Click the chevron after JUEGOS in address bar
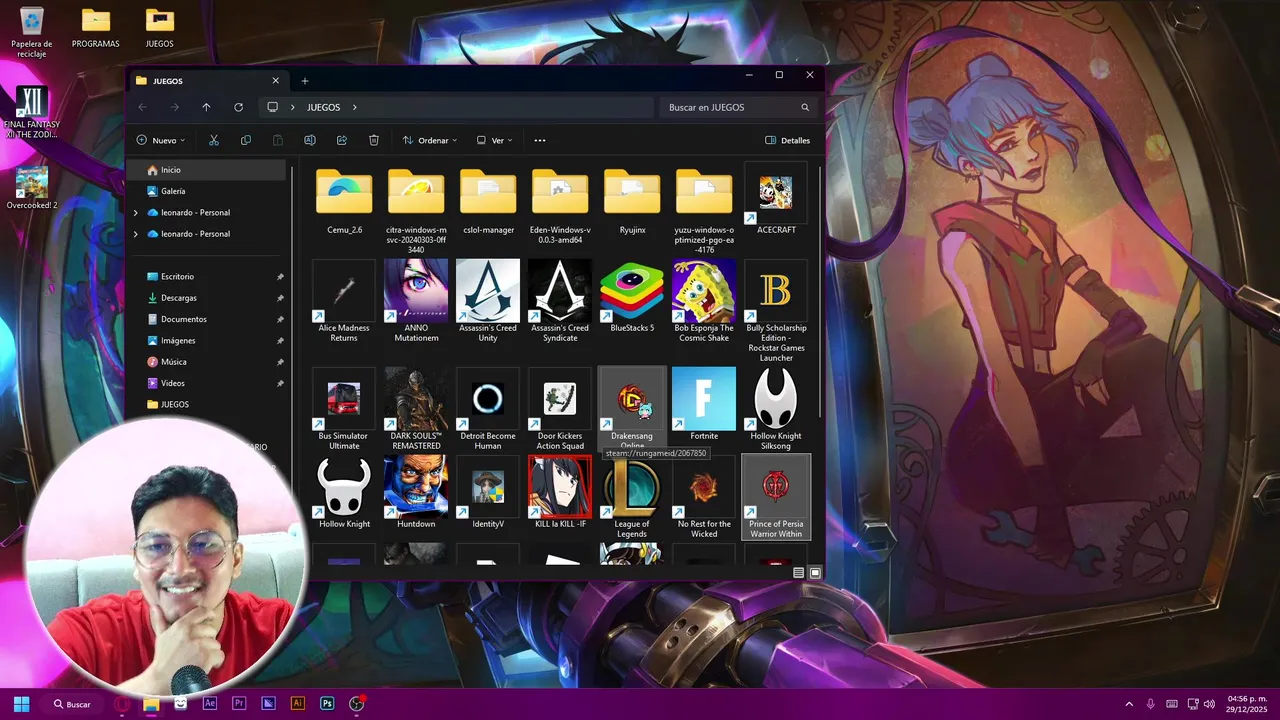This screenshot has width=1280, height=720. coord(354,107)
